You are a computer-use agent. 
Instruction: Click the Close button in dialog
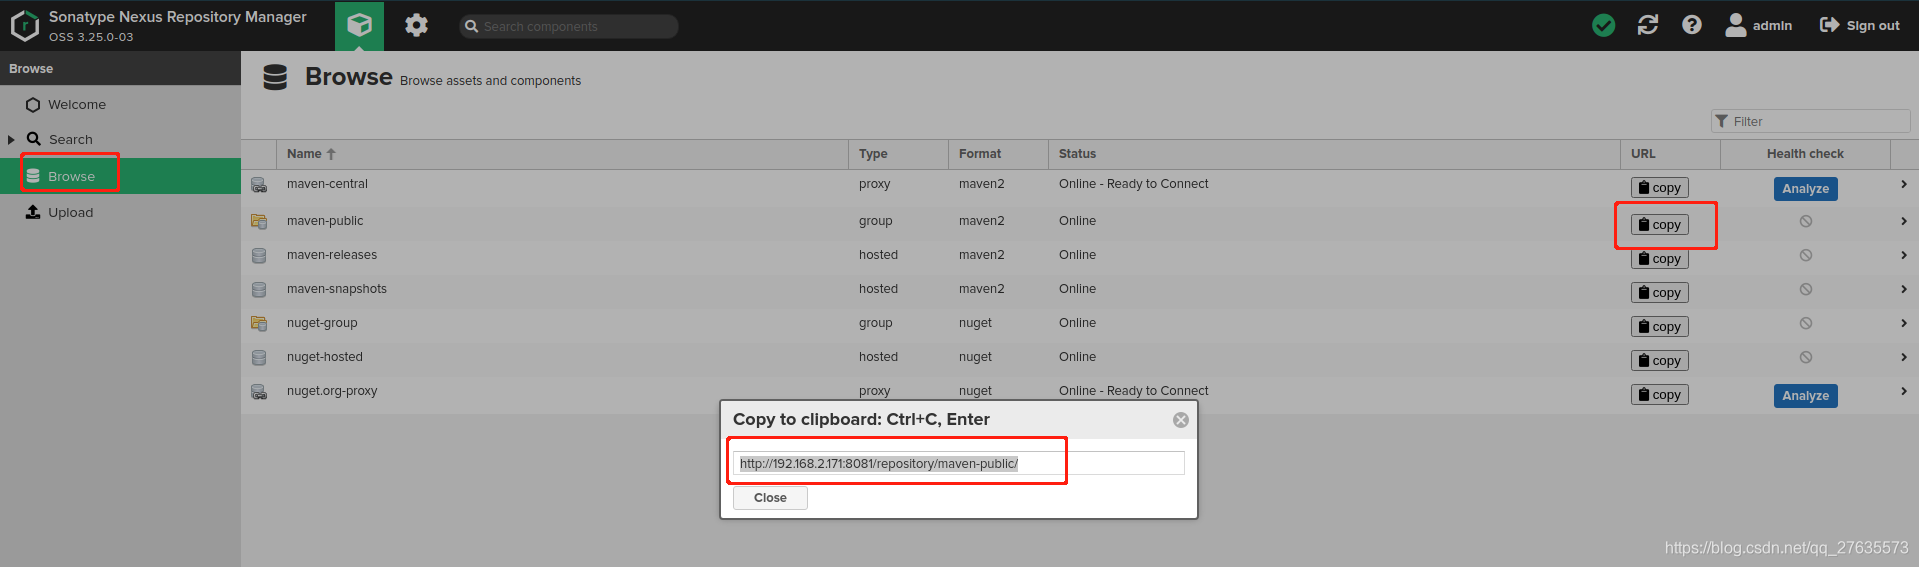[x=770, y=498]
